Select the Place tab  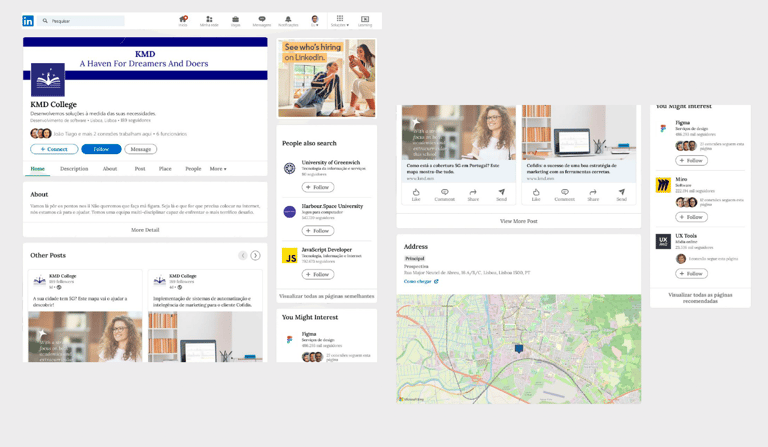tap(165, 168)
